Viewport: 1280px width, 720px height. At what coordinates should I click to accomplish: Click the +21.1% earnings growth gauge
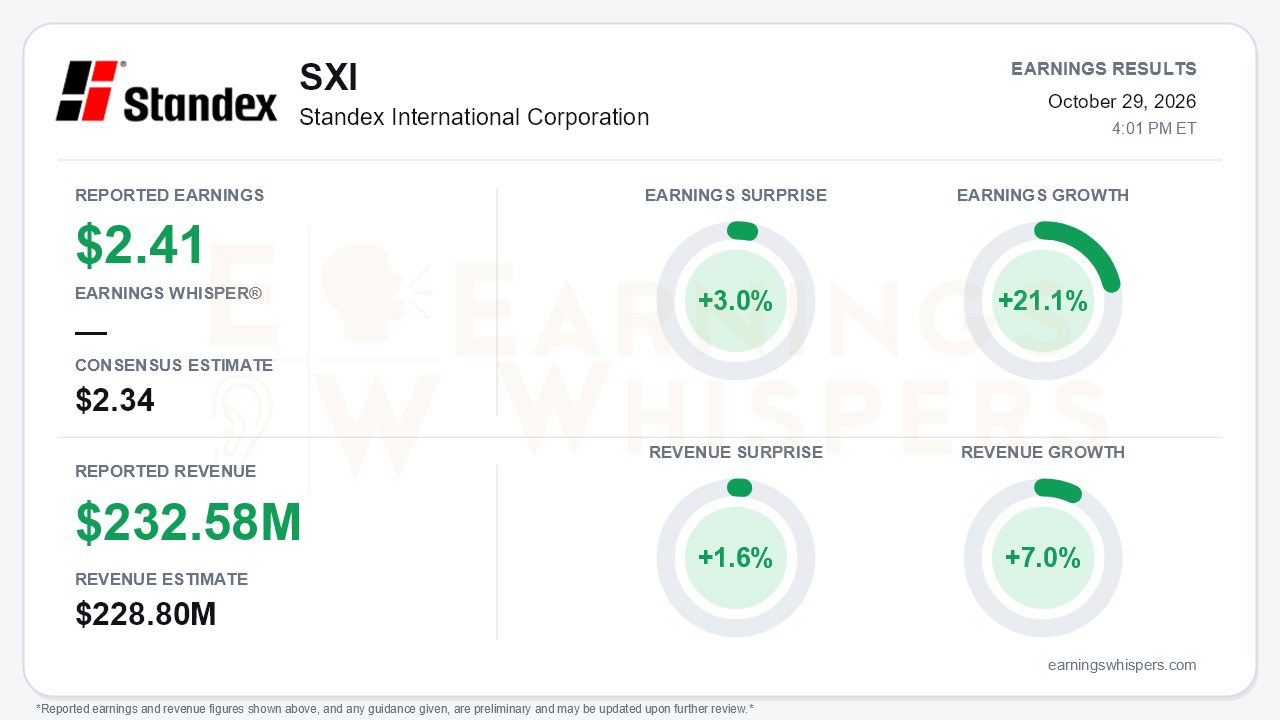1043,301
